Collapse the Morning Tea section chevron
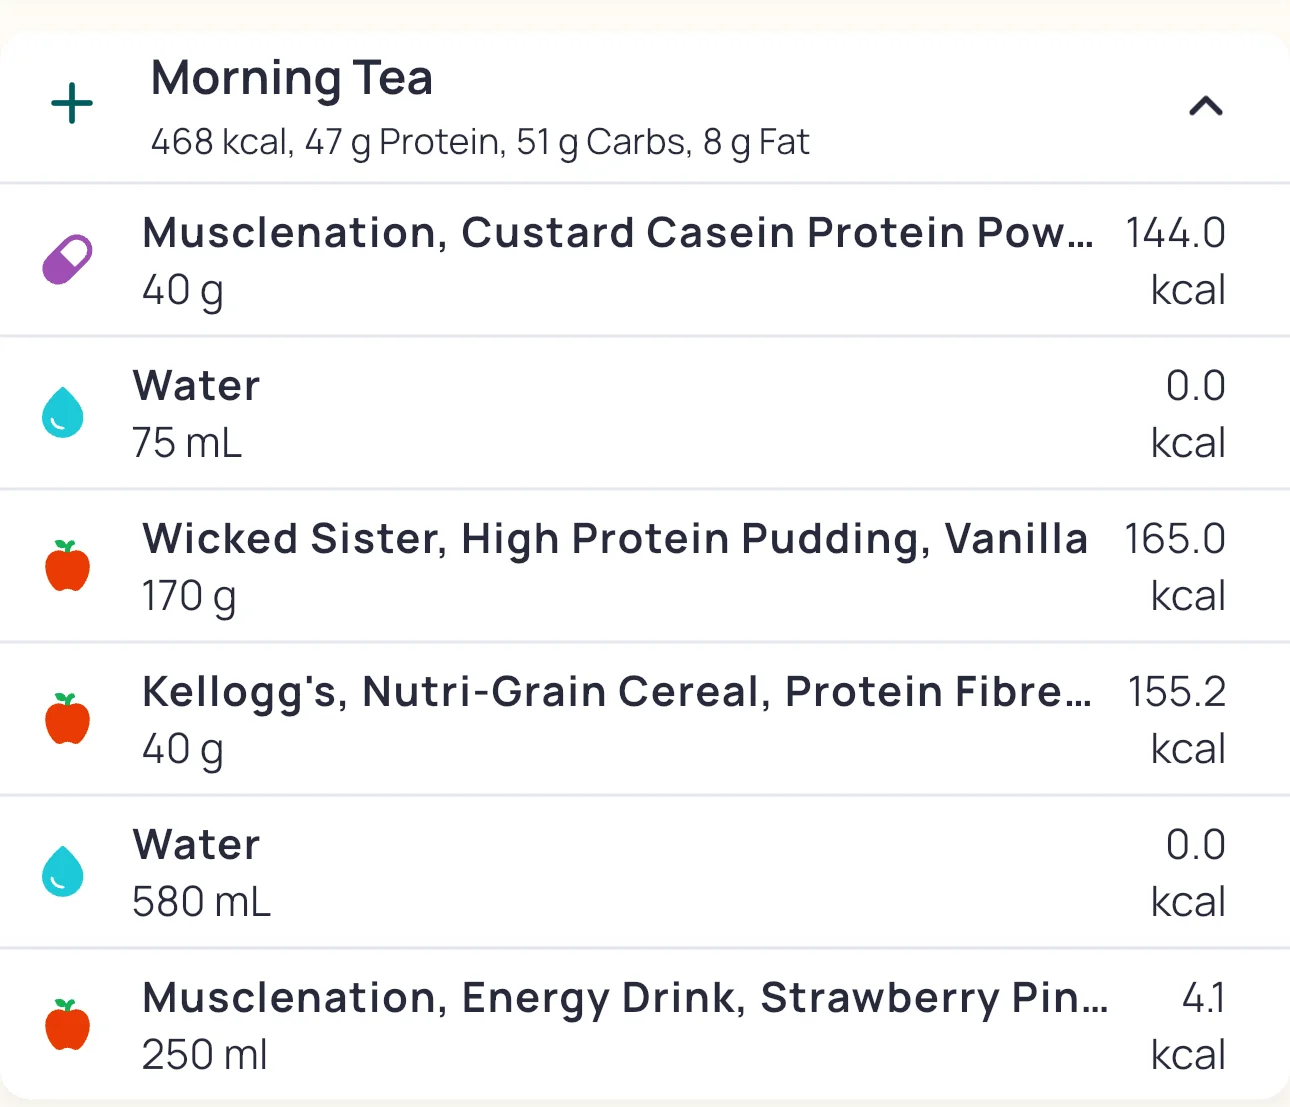Viewport: 1290px width, 1107px height. tap(1205, 106)
